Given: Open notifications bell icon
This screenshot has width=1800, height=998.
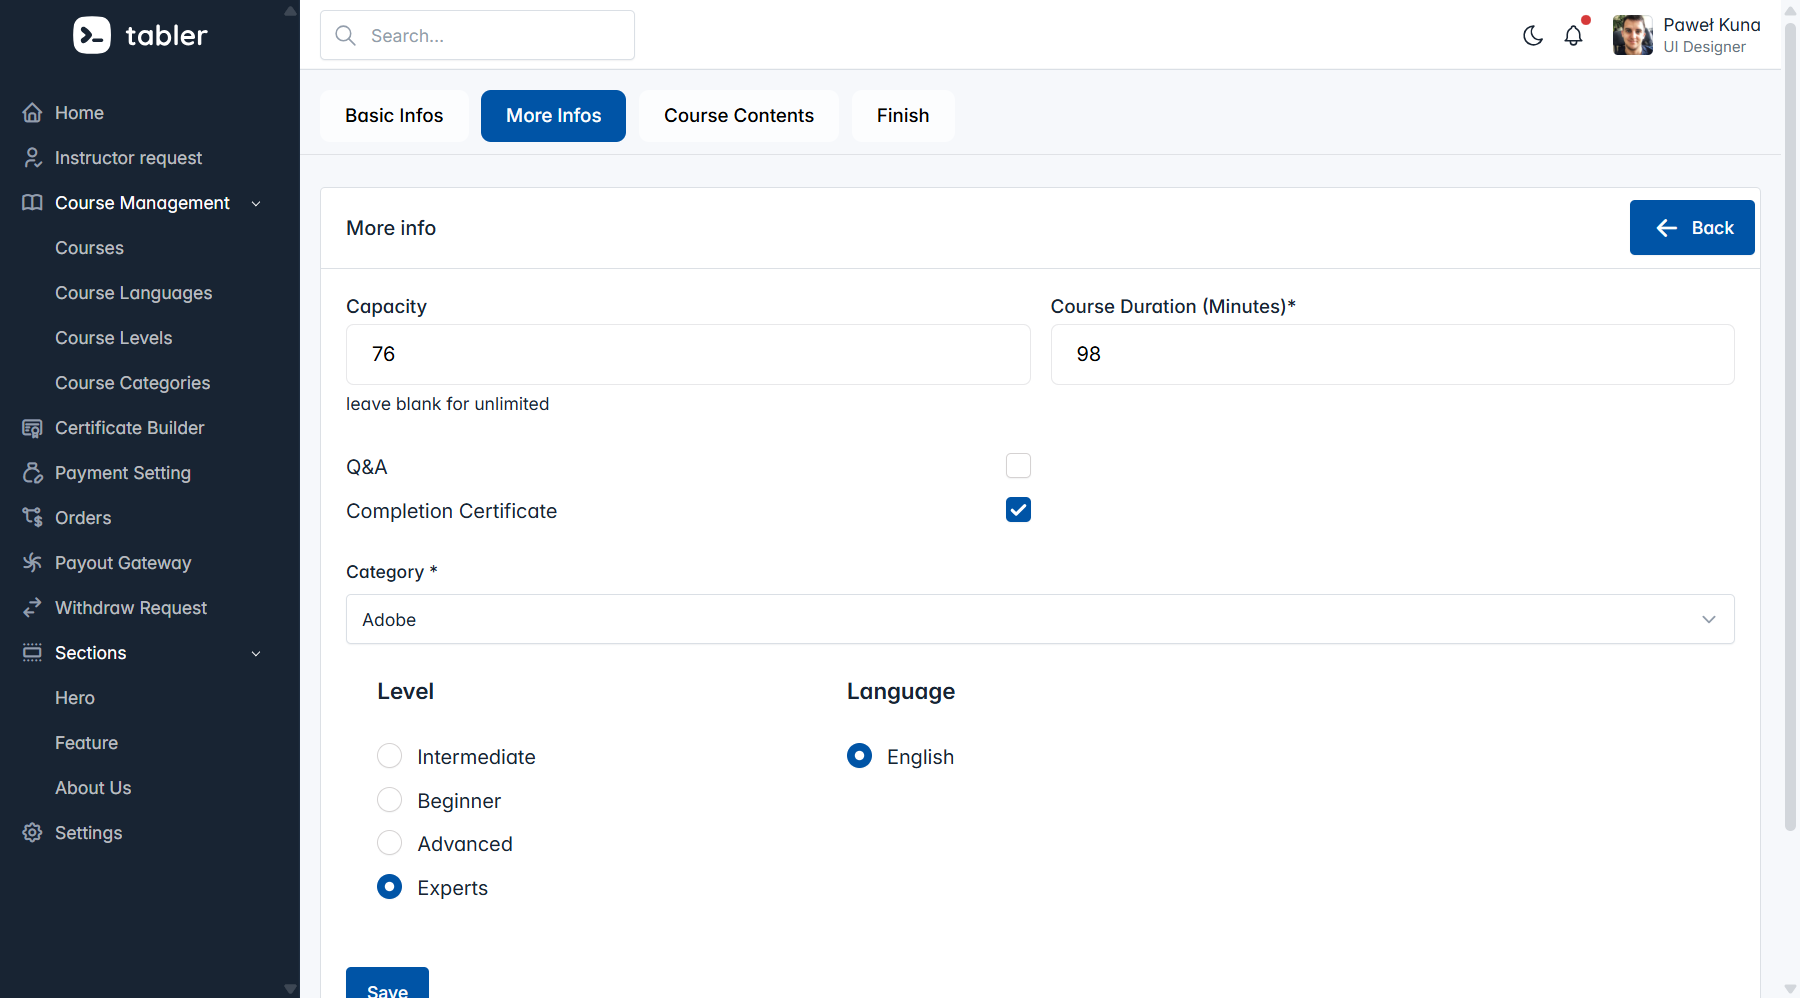Looking at the screenshot, I should click(1573, 36).
